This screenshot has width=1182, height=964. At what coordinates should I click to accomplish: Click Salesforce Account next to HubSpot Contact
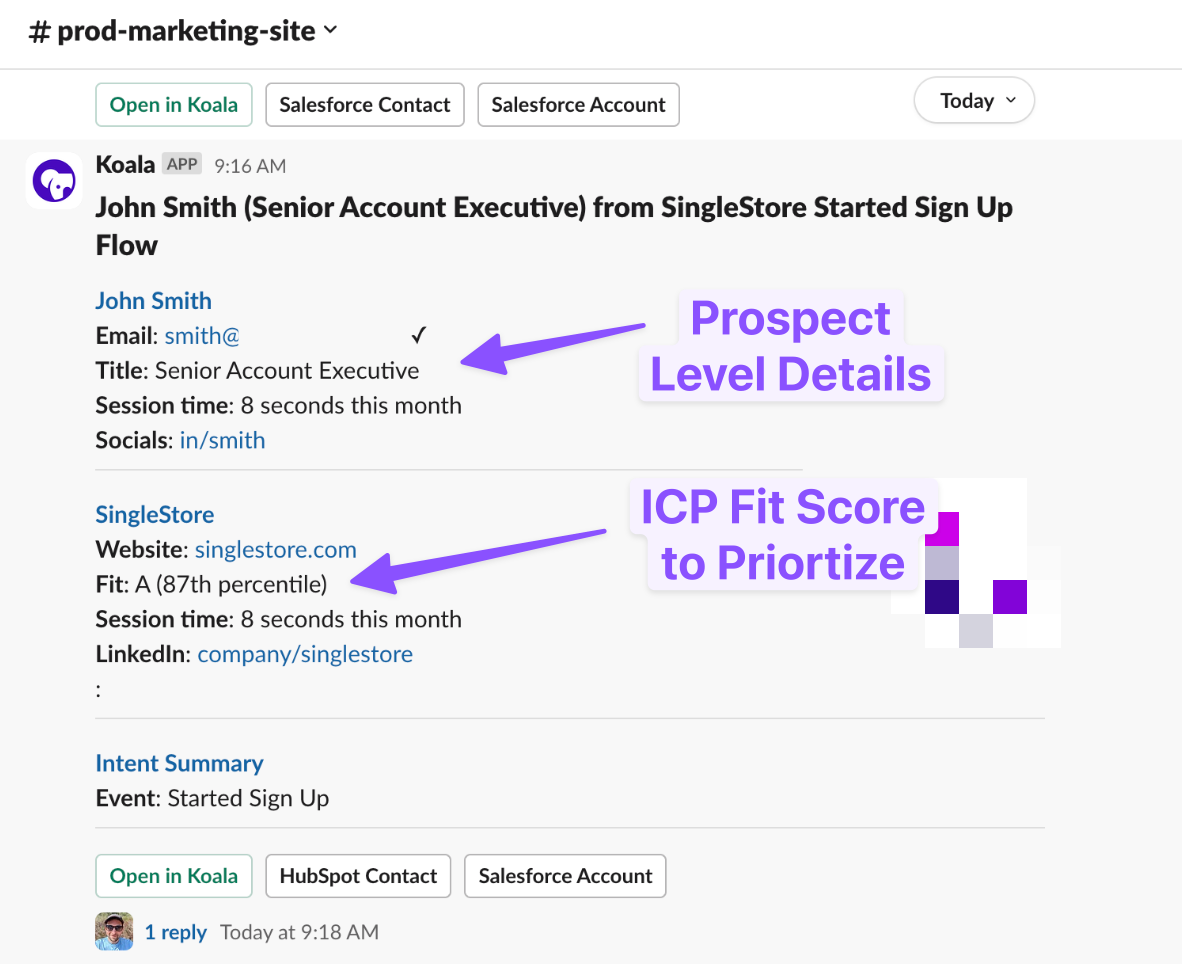565,876
